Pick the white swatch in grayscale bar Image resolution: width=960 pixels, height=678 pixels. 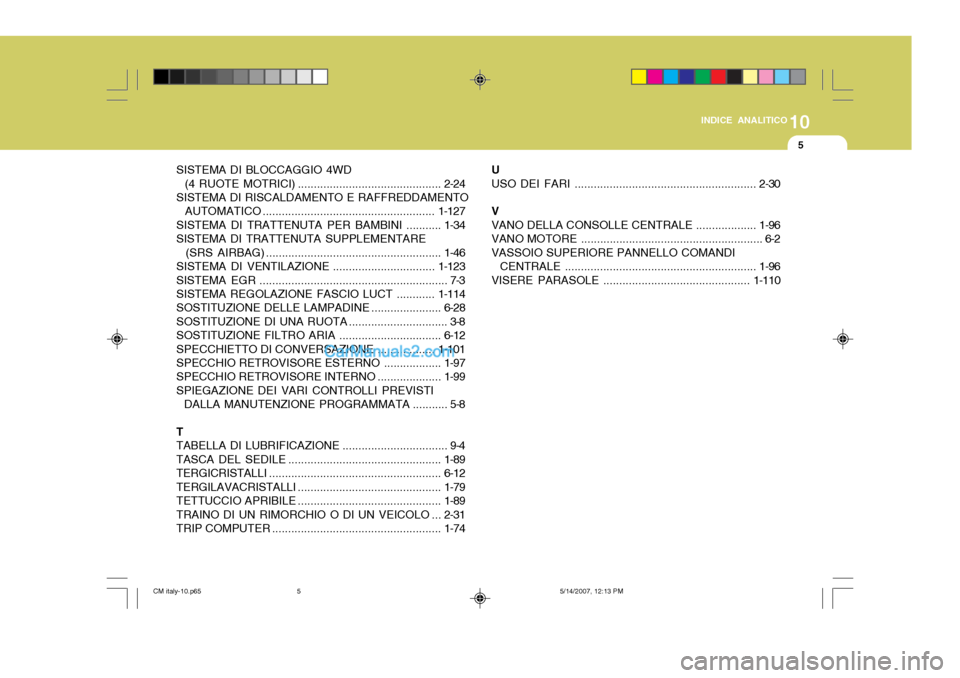pyautogui.click(x=320, y=77)
